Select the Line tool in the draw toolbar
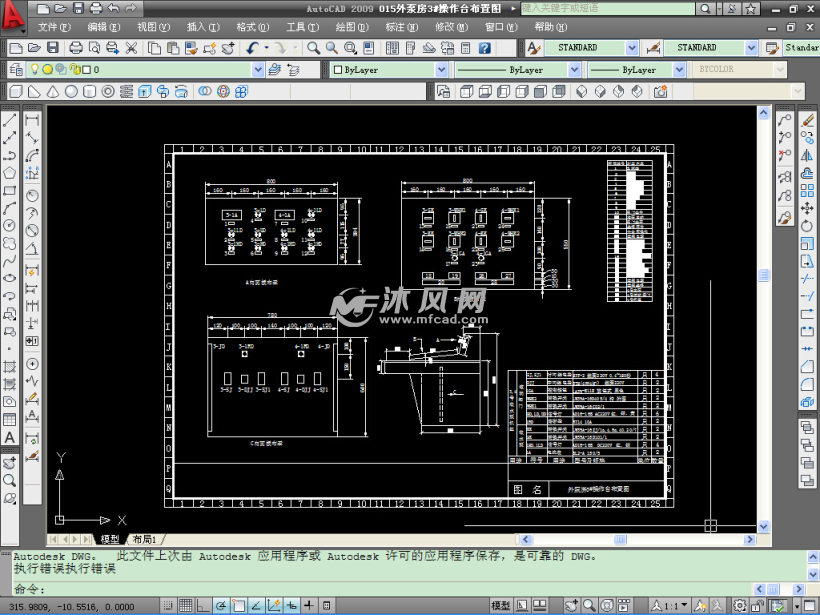This screenshot has width=820, height=615. [x=10, y=120]
